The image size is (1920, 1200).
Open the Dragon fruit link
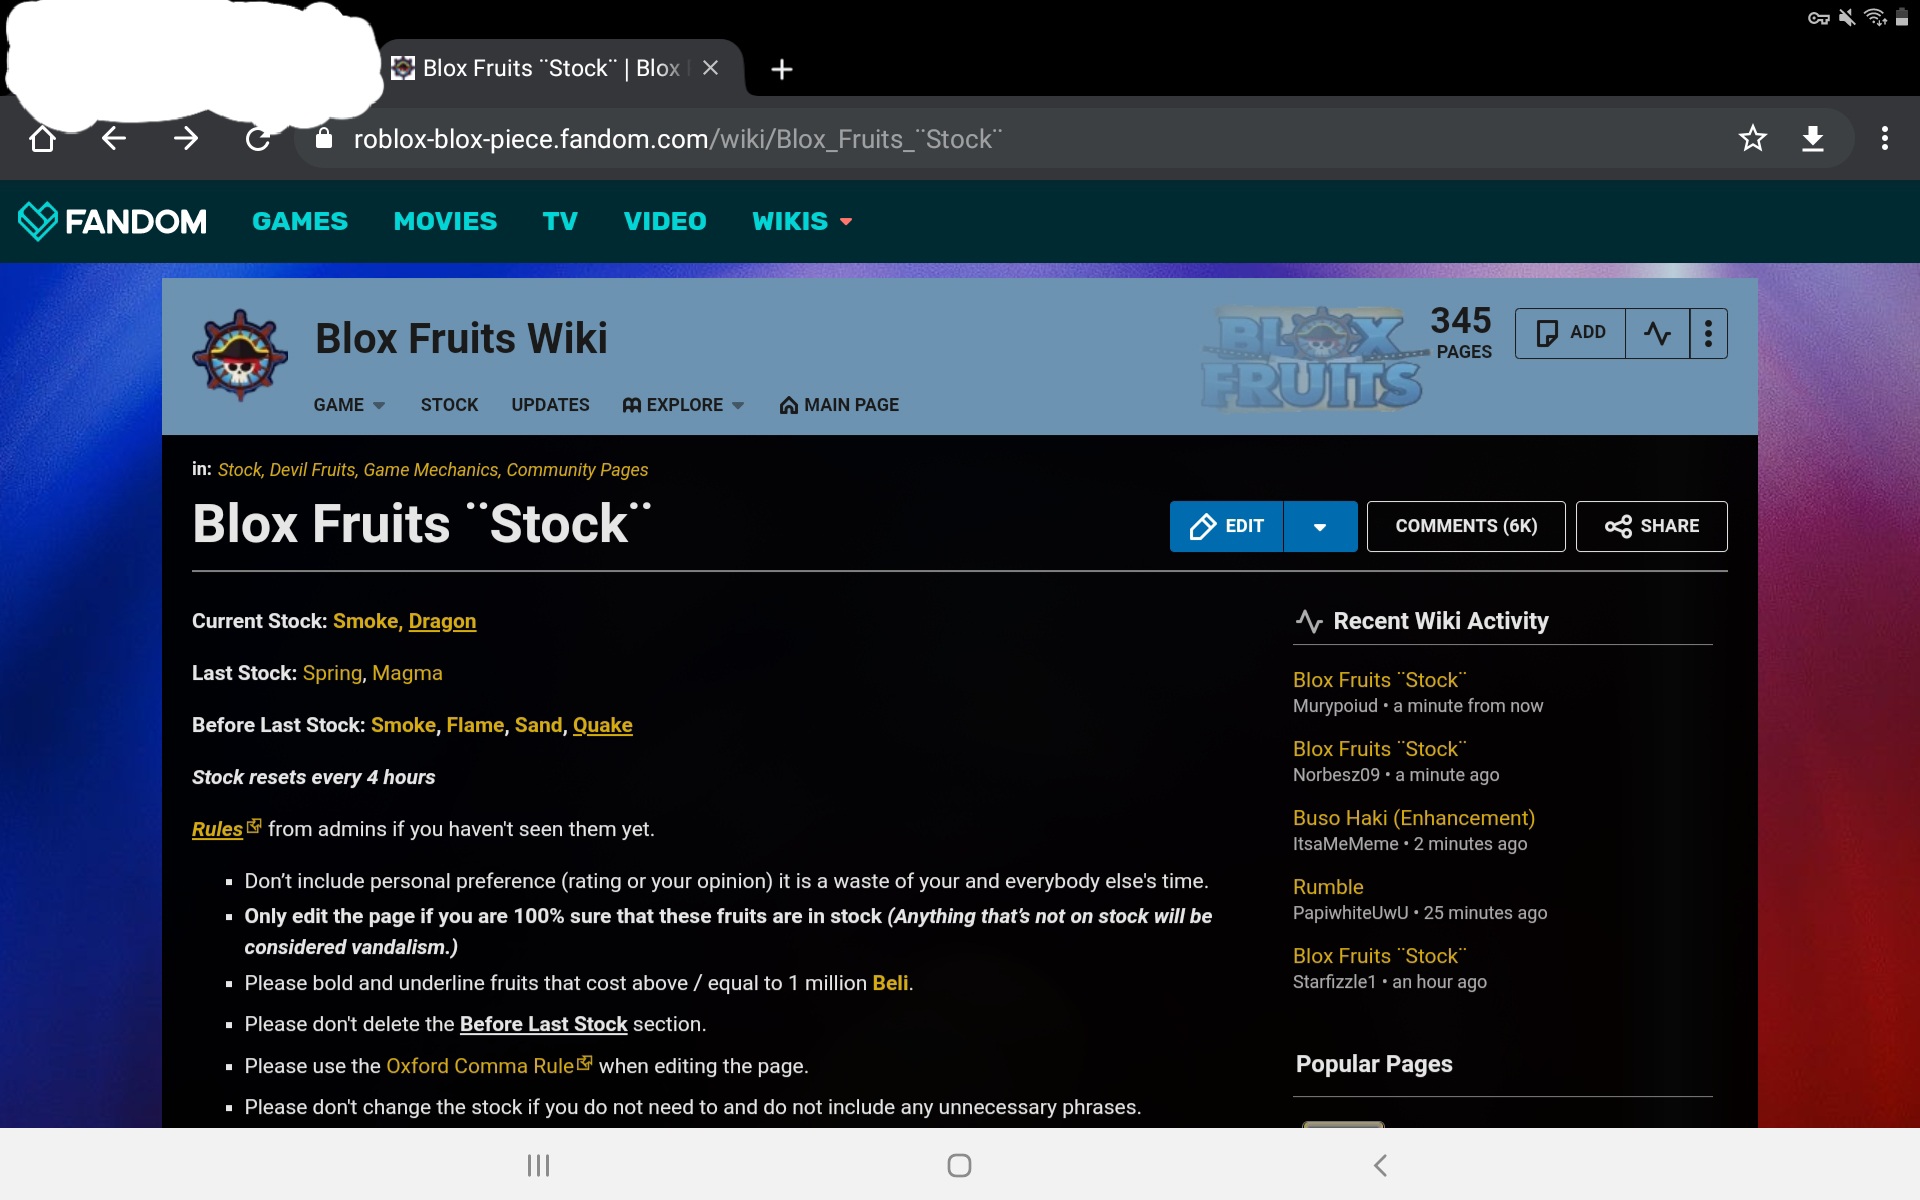(x=442, y=621)
